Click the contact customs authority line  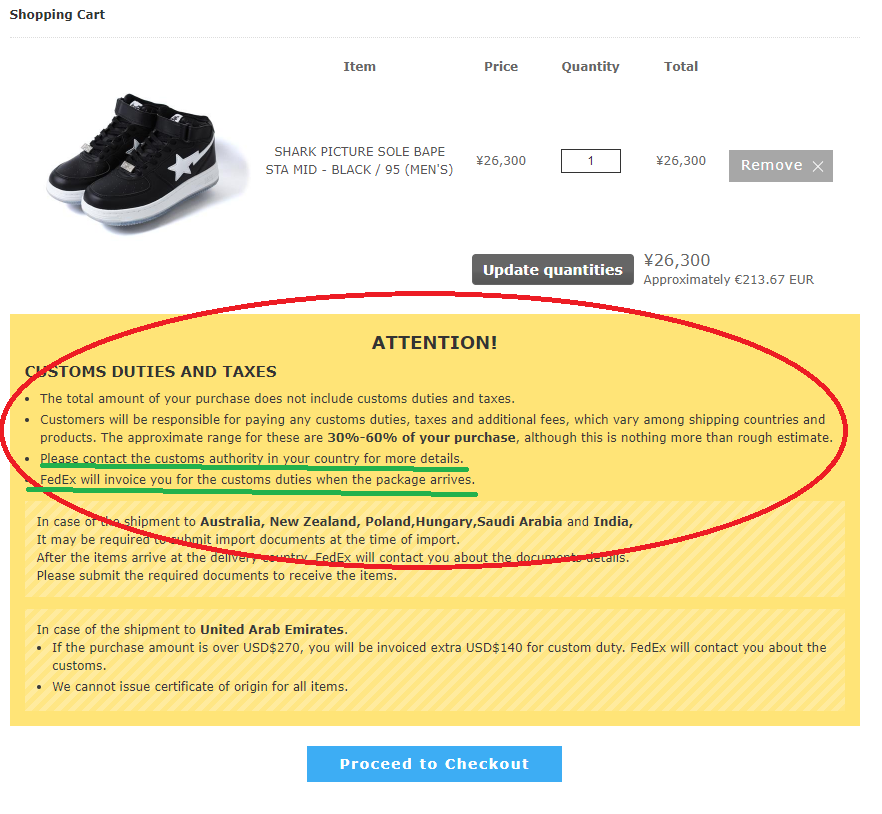click(251, 458)
